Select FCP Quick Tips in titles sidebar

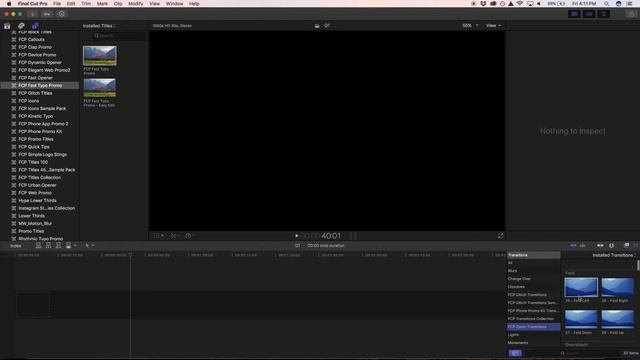[34, 147]
